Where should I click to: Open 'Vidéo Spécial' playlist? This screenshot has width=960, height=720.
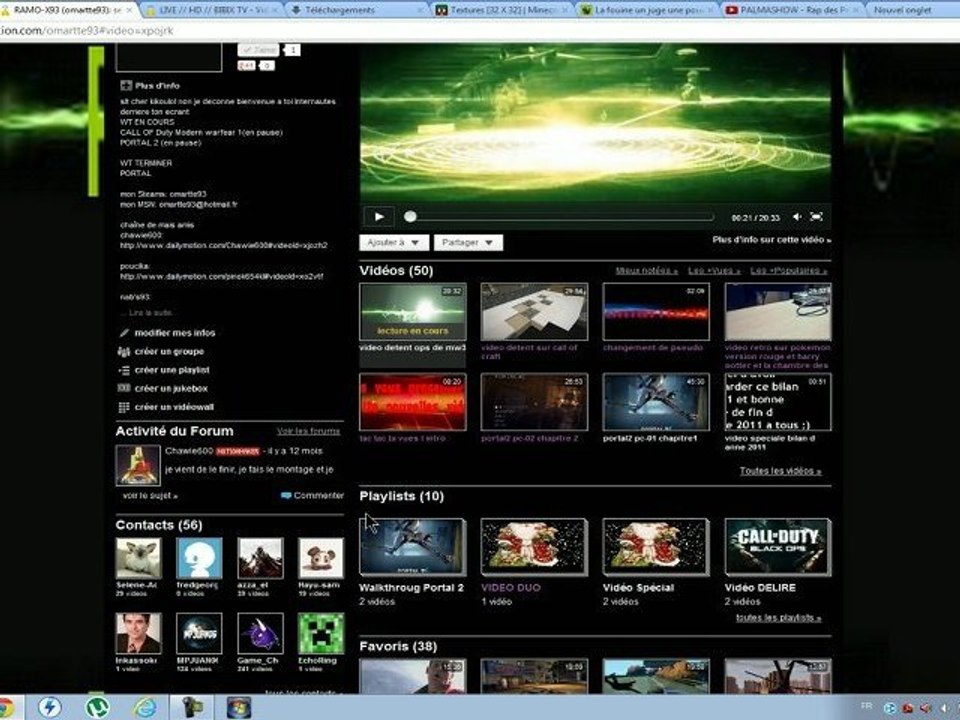coord(656,547)
